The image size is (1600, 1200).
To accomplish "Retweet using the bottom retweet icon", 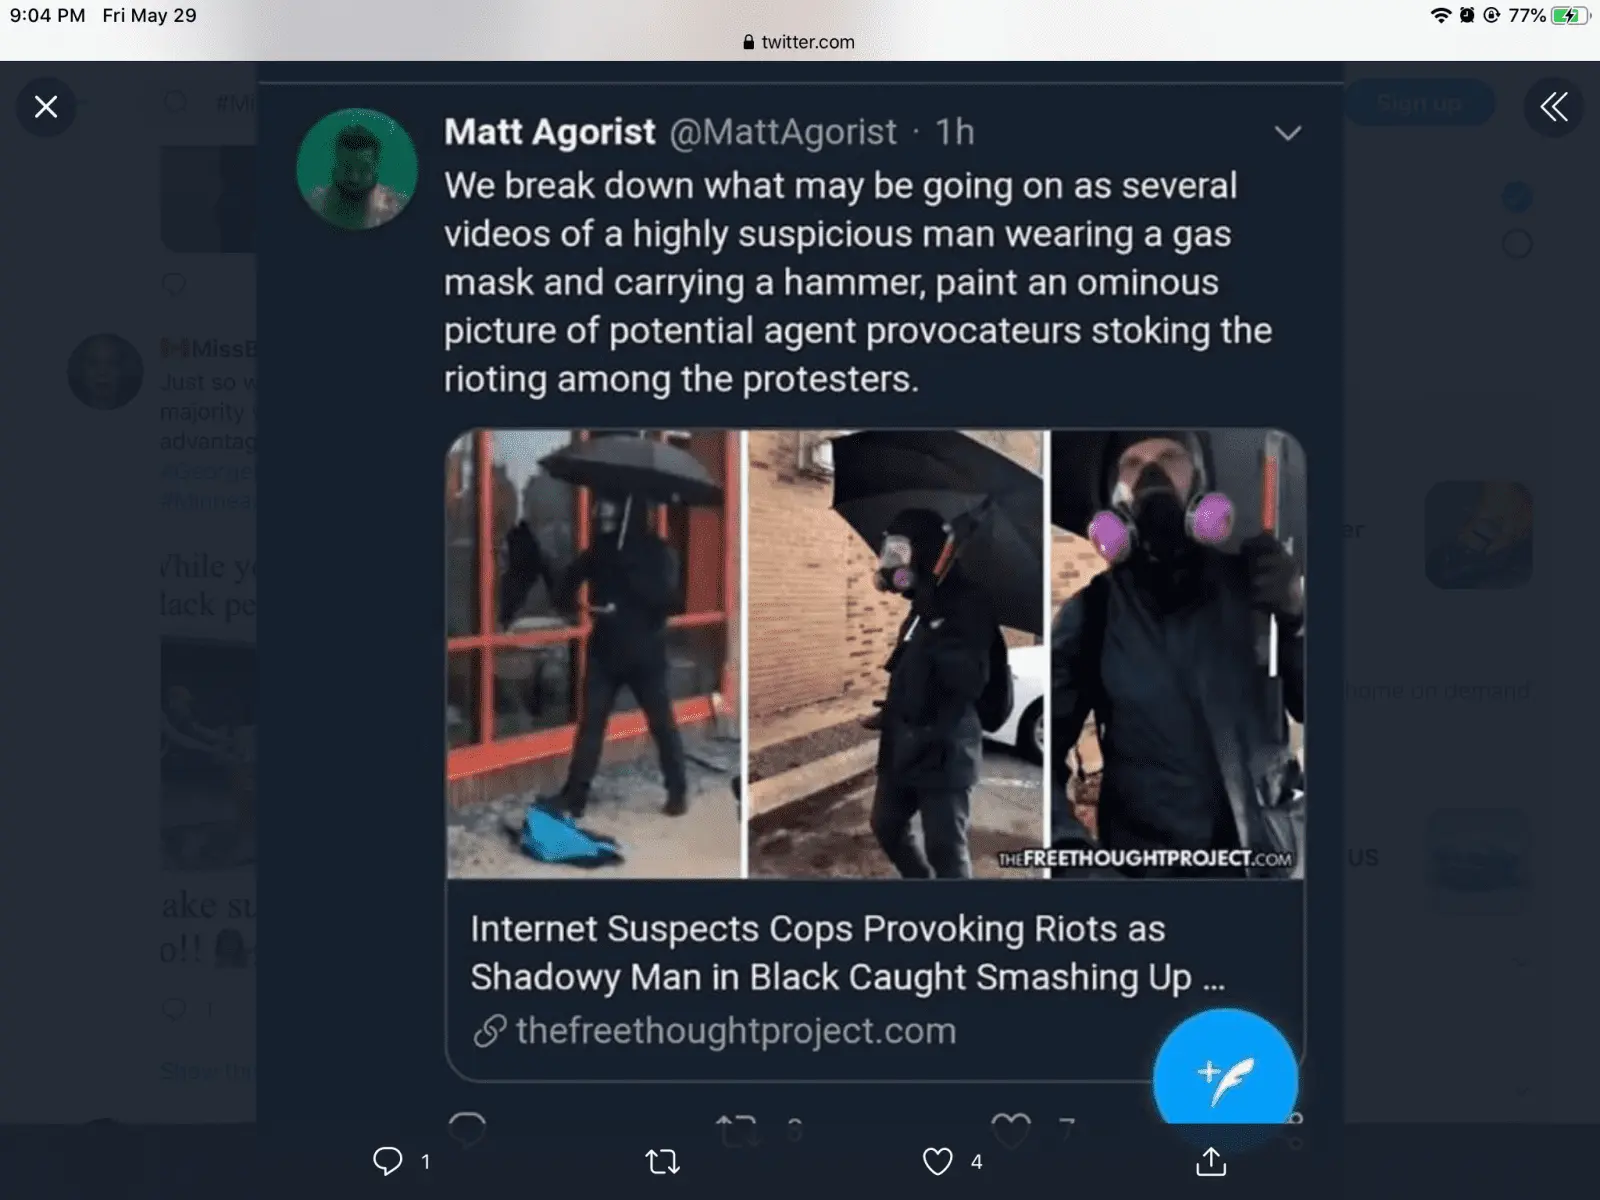I will tap(662, 1161).
